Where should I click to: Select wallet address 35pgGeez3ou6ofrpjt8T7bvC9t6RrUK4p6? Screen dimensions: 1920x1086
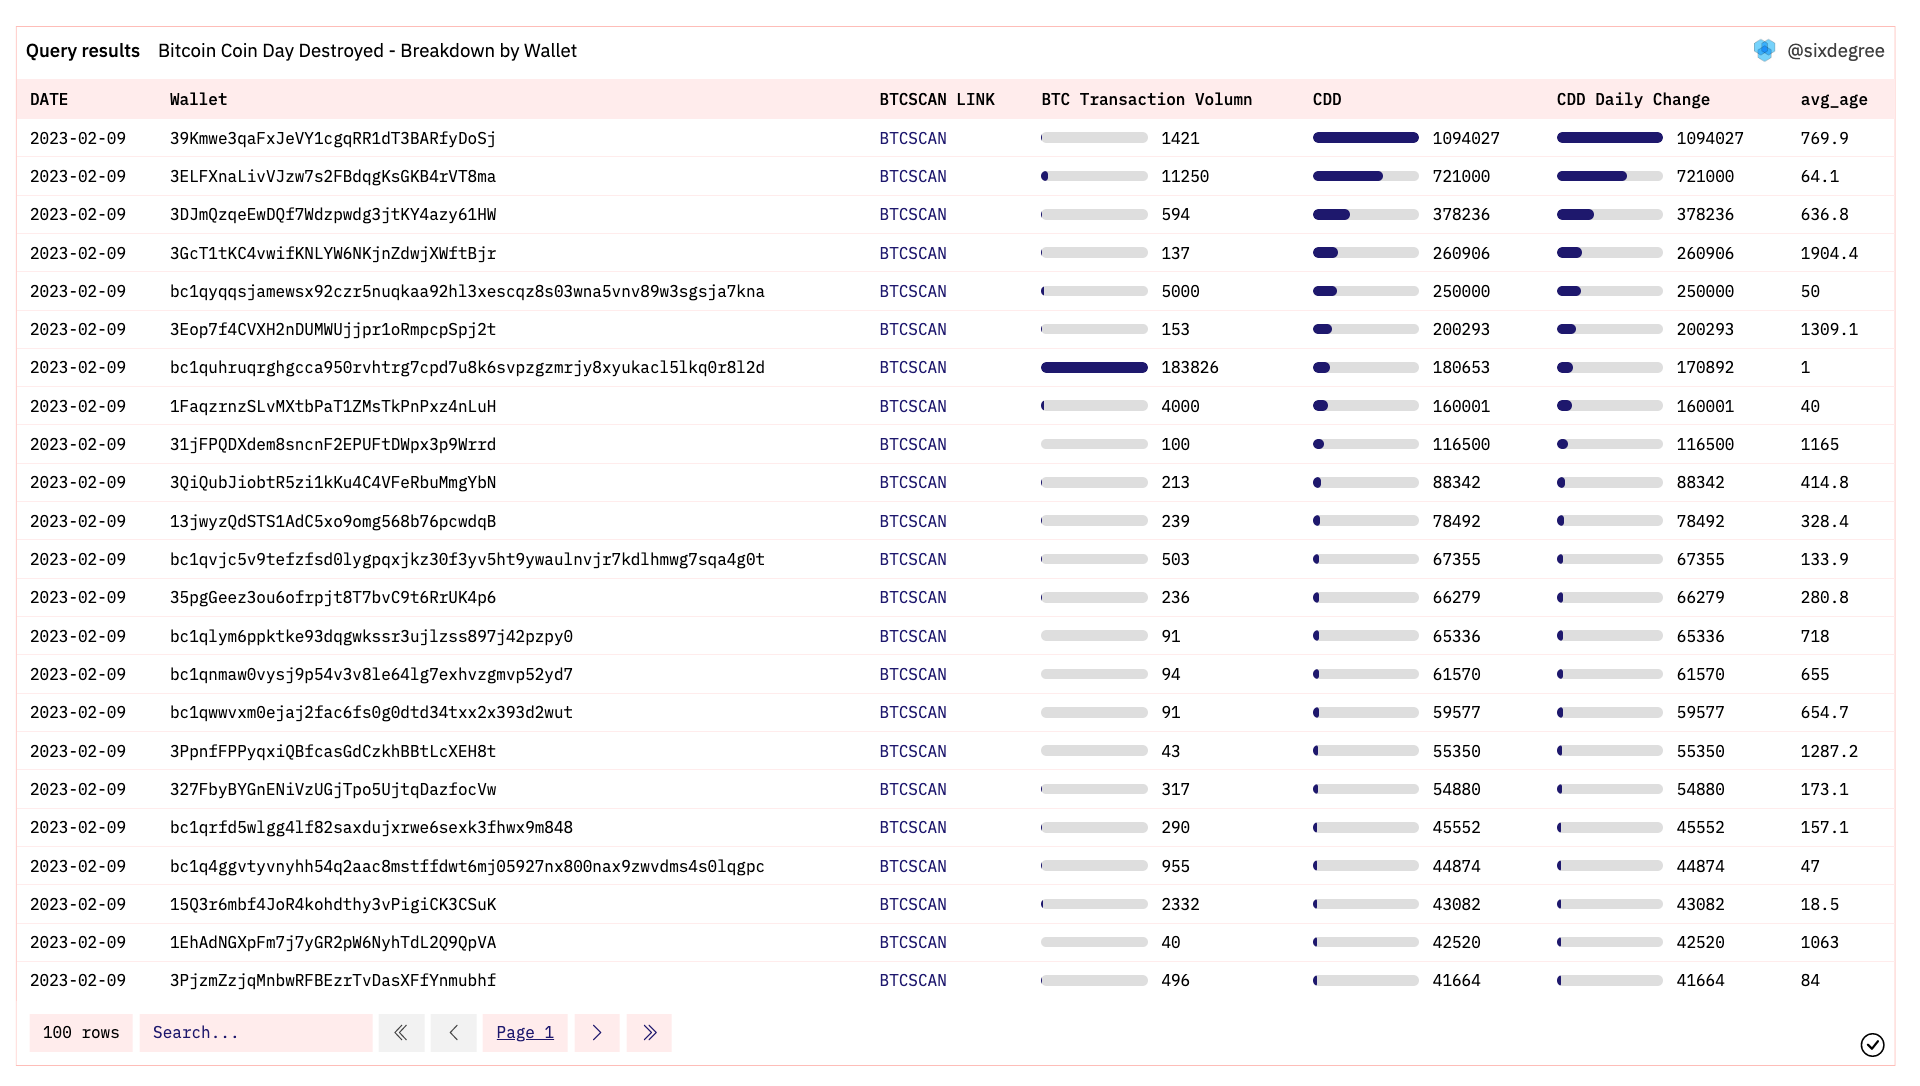click(333, 598)
